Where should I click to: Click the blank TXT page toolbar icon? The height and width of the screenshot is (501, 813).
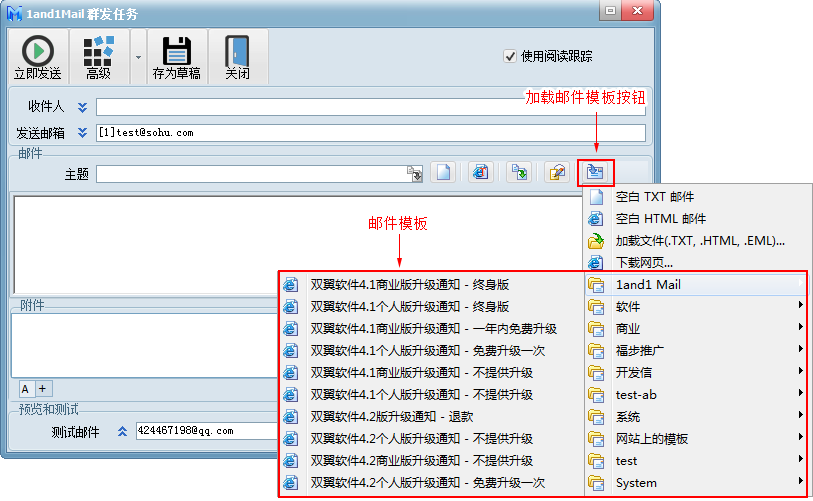click(x=443, y=172)
